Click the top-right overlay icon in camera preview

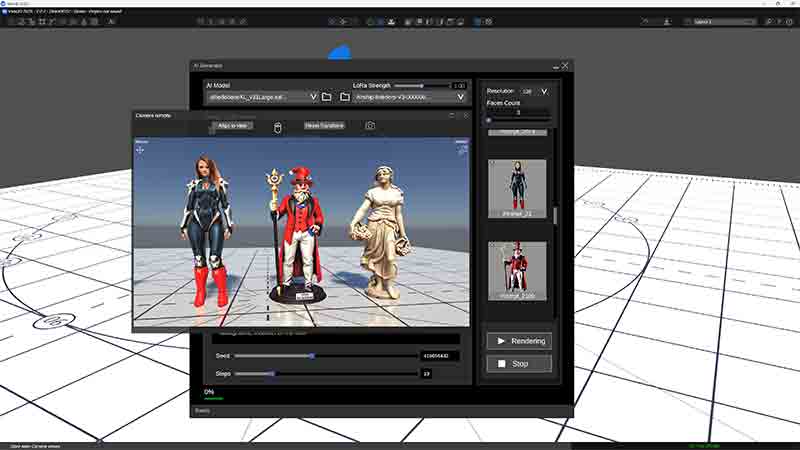pyautogui.click(x=462, y=150)
